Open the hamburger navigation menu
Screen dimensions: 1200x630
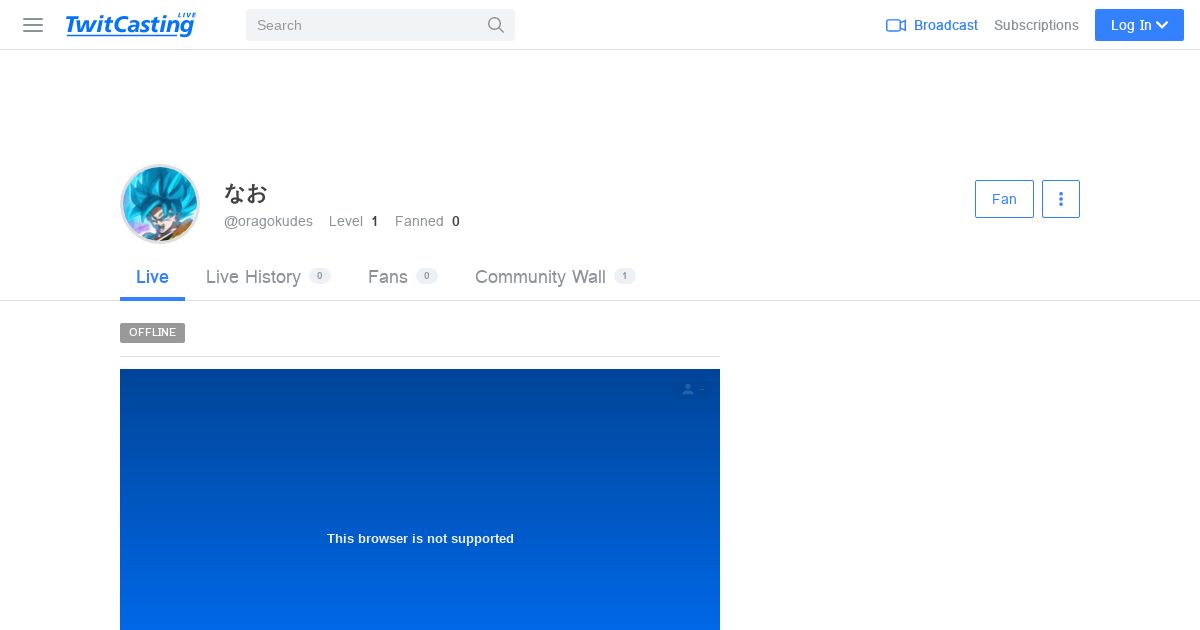(33, 25)
